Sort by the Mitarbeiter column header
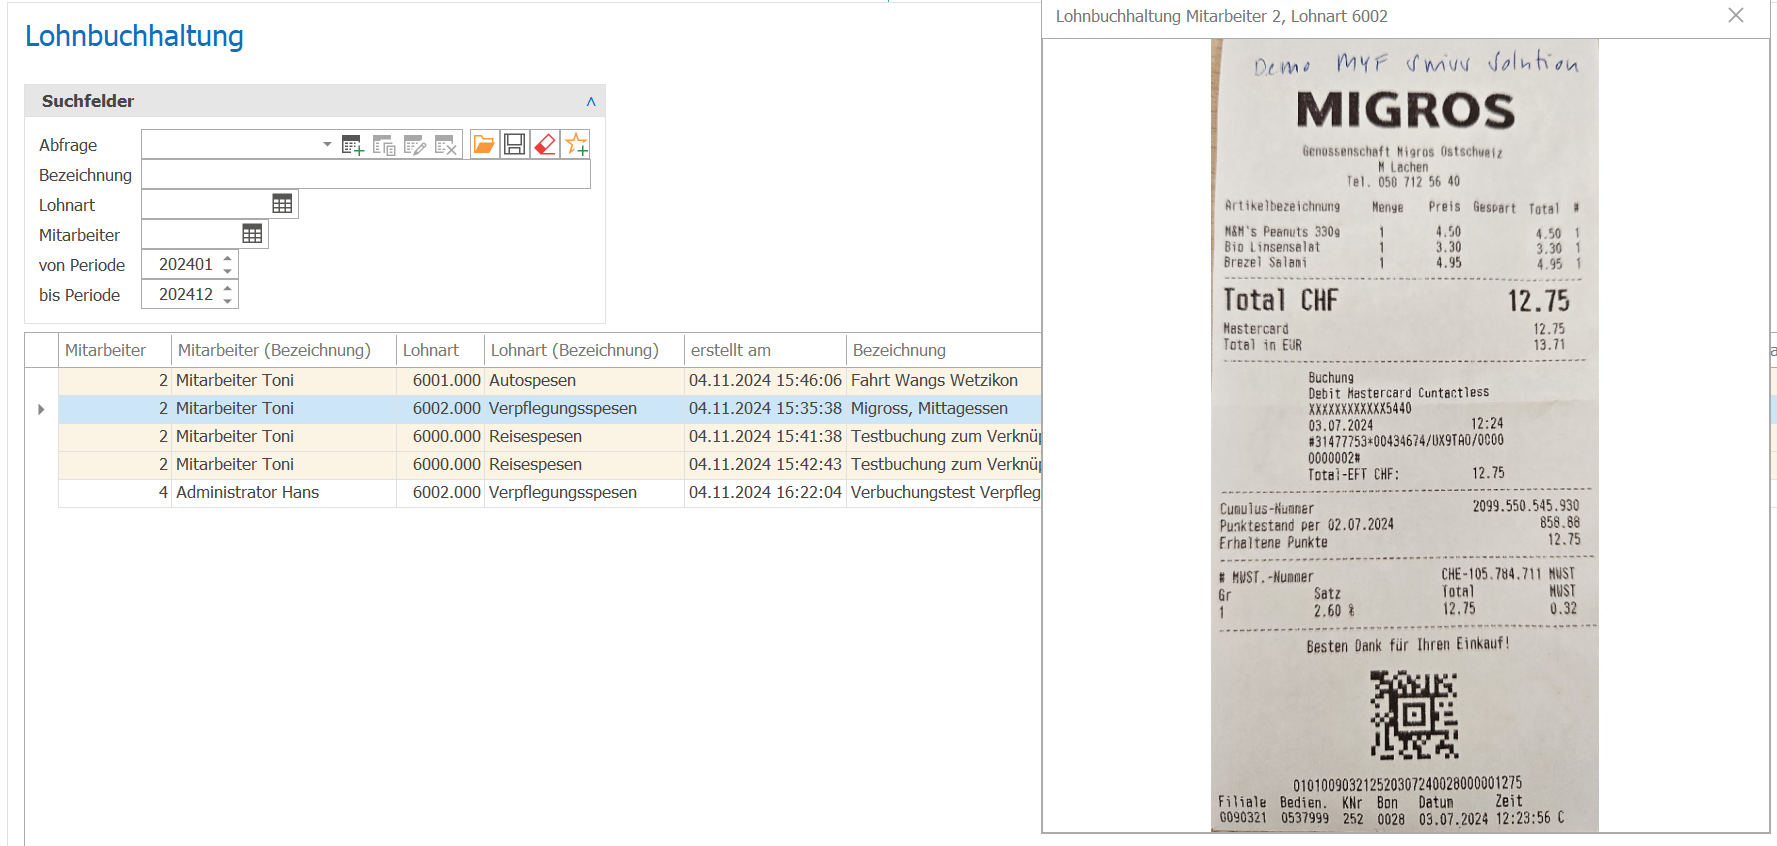The width and height of the screenshot is (1777, 846). pyautogui.click(x=115, y=350)
